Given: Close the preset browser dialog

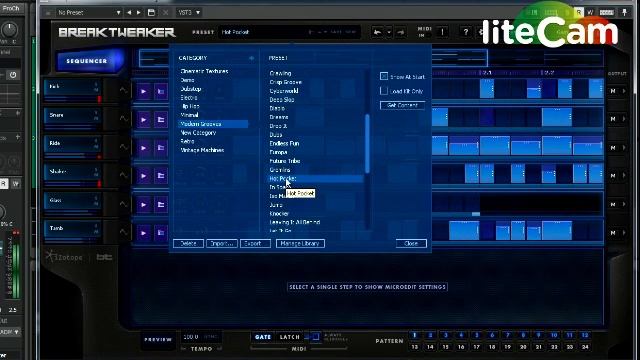Looking at the screenshot, I should point(411,243).
